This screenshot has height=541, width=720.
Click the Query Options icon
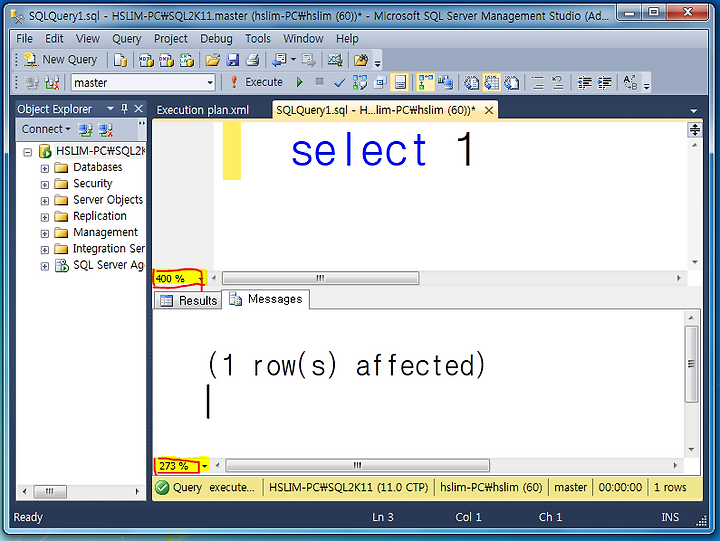coord(380,83)
